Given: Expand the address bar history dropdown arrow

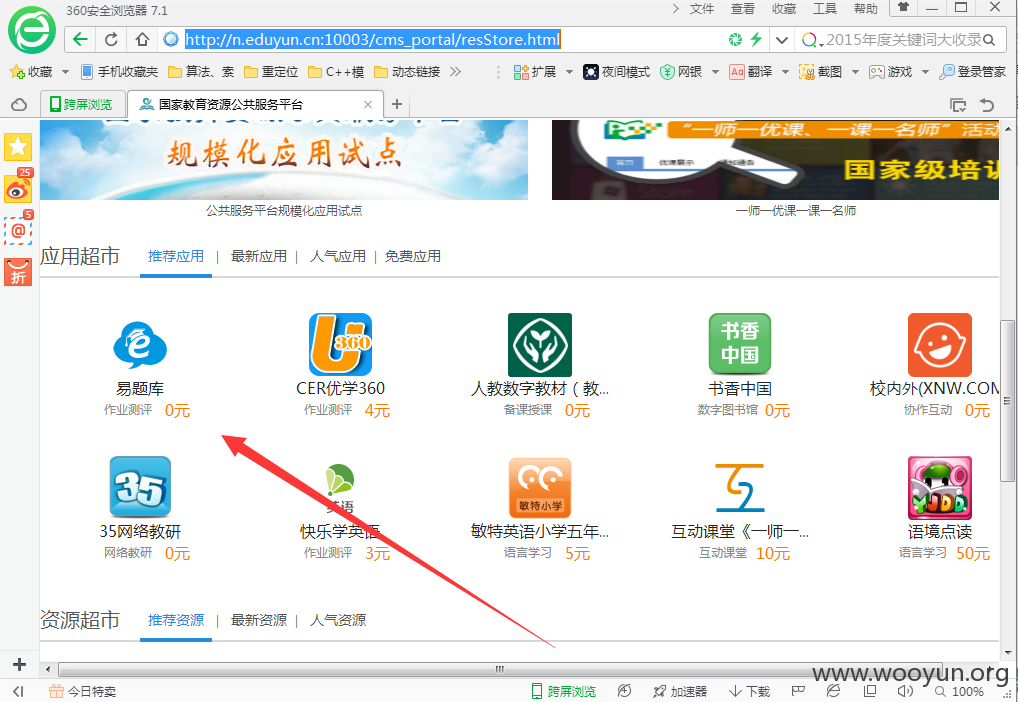Looking at the screenshot, I should (782, 40).
